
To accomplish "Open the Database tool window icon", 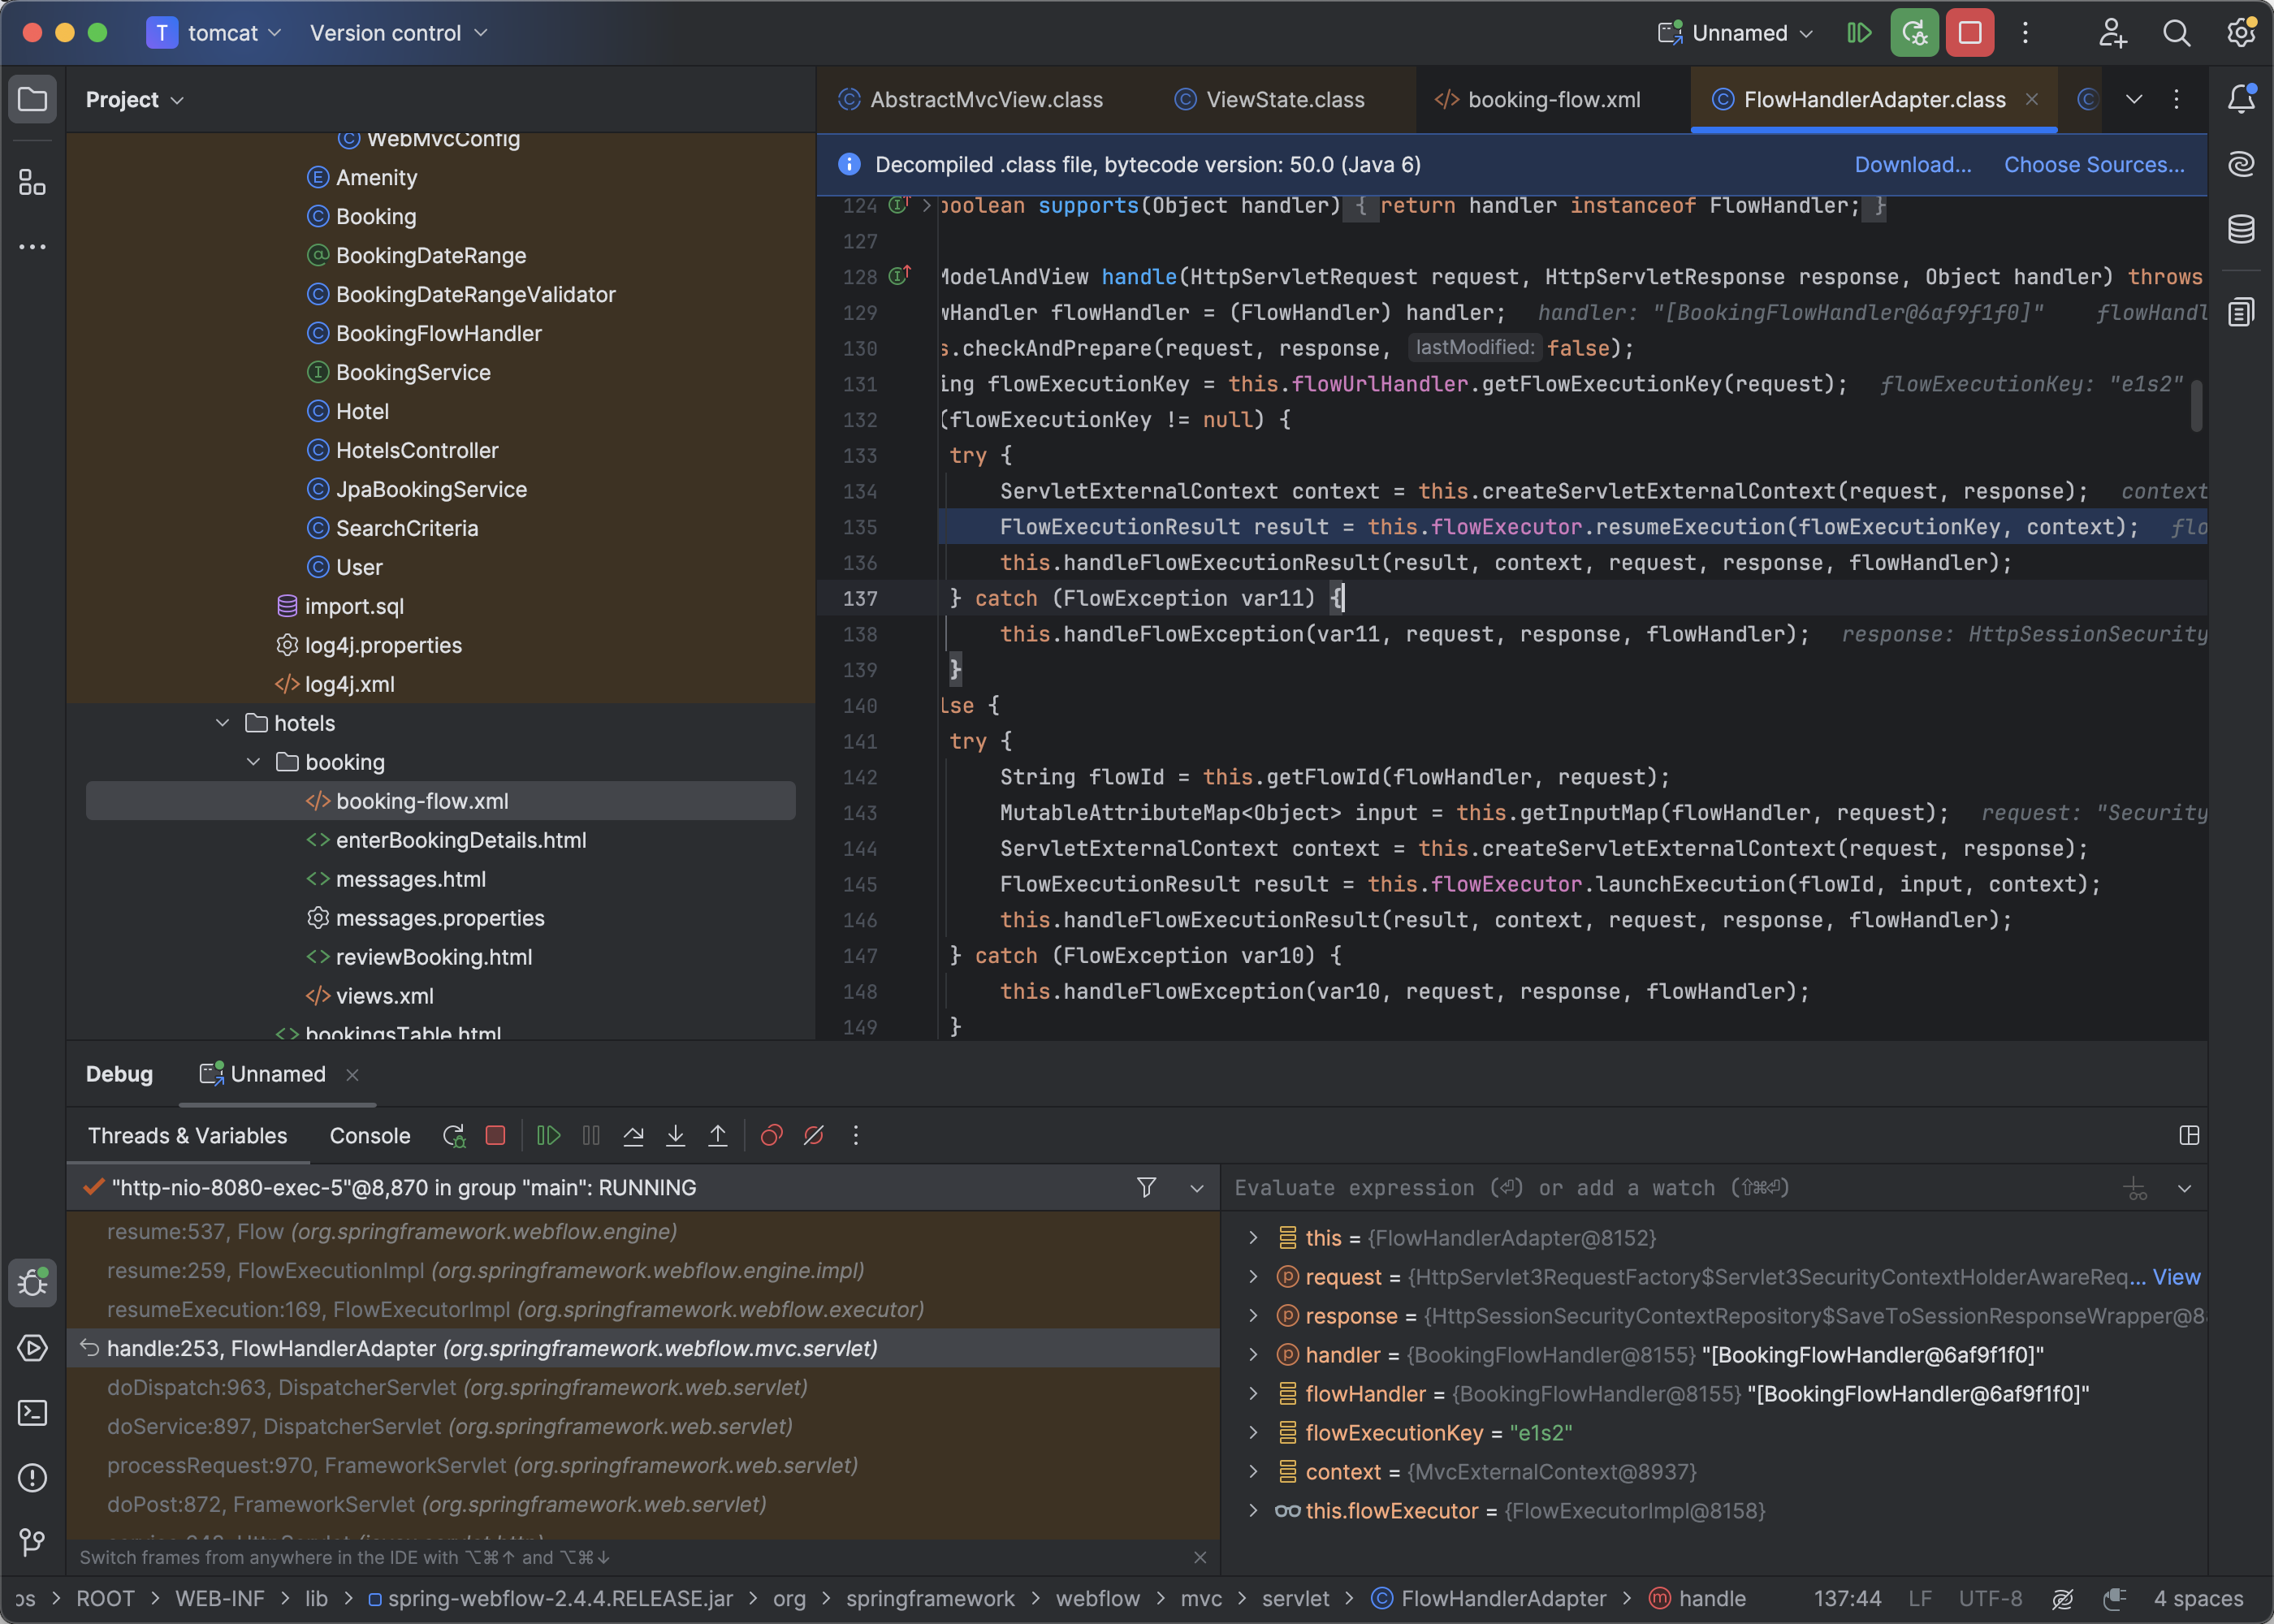I will (2241, 229).
